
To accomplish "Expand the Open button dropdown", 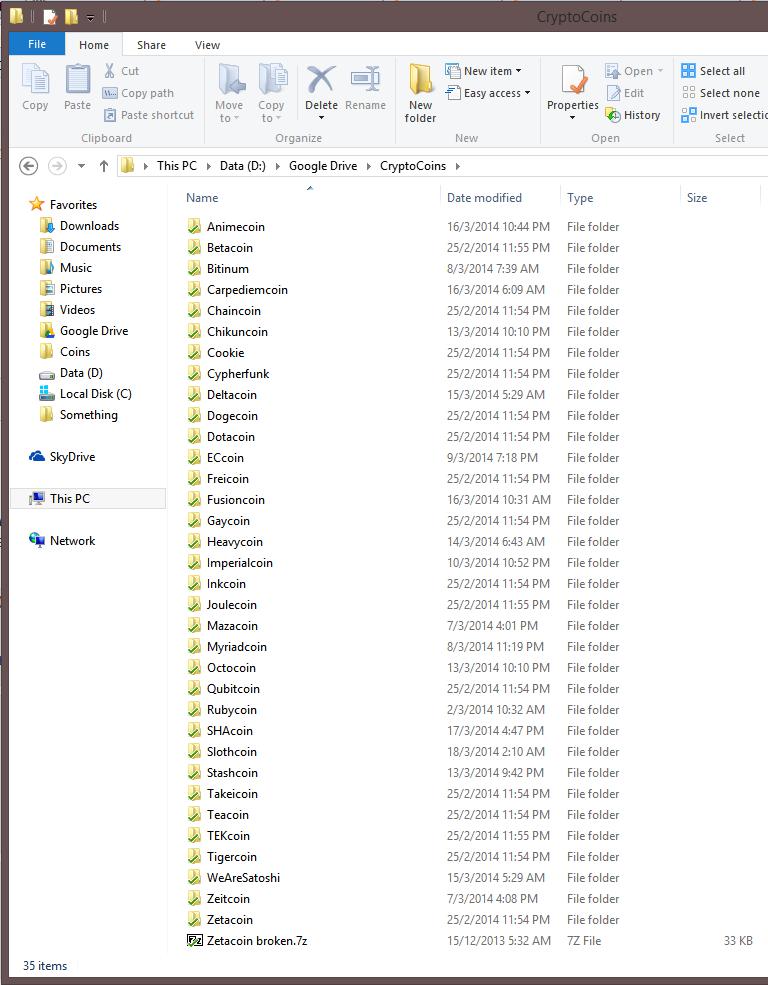I will (x=660, y=71).
